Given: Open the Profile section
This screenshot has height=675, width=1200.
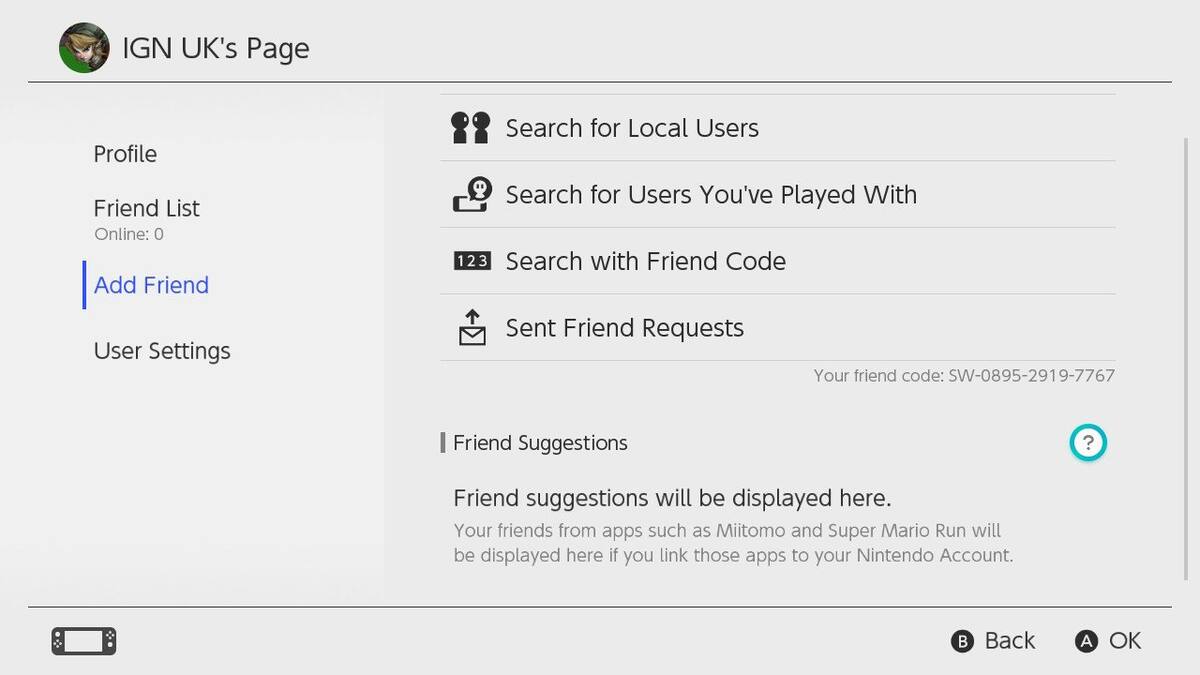Looking at the screenshot, I should click(x=125, y=154).
